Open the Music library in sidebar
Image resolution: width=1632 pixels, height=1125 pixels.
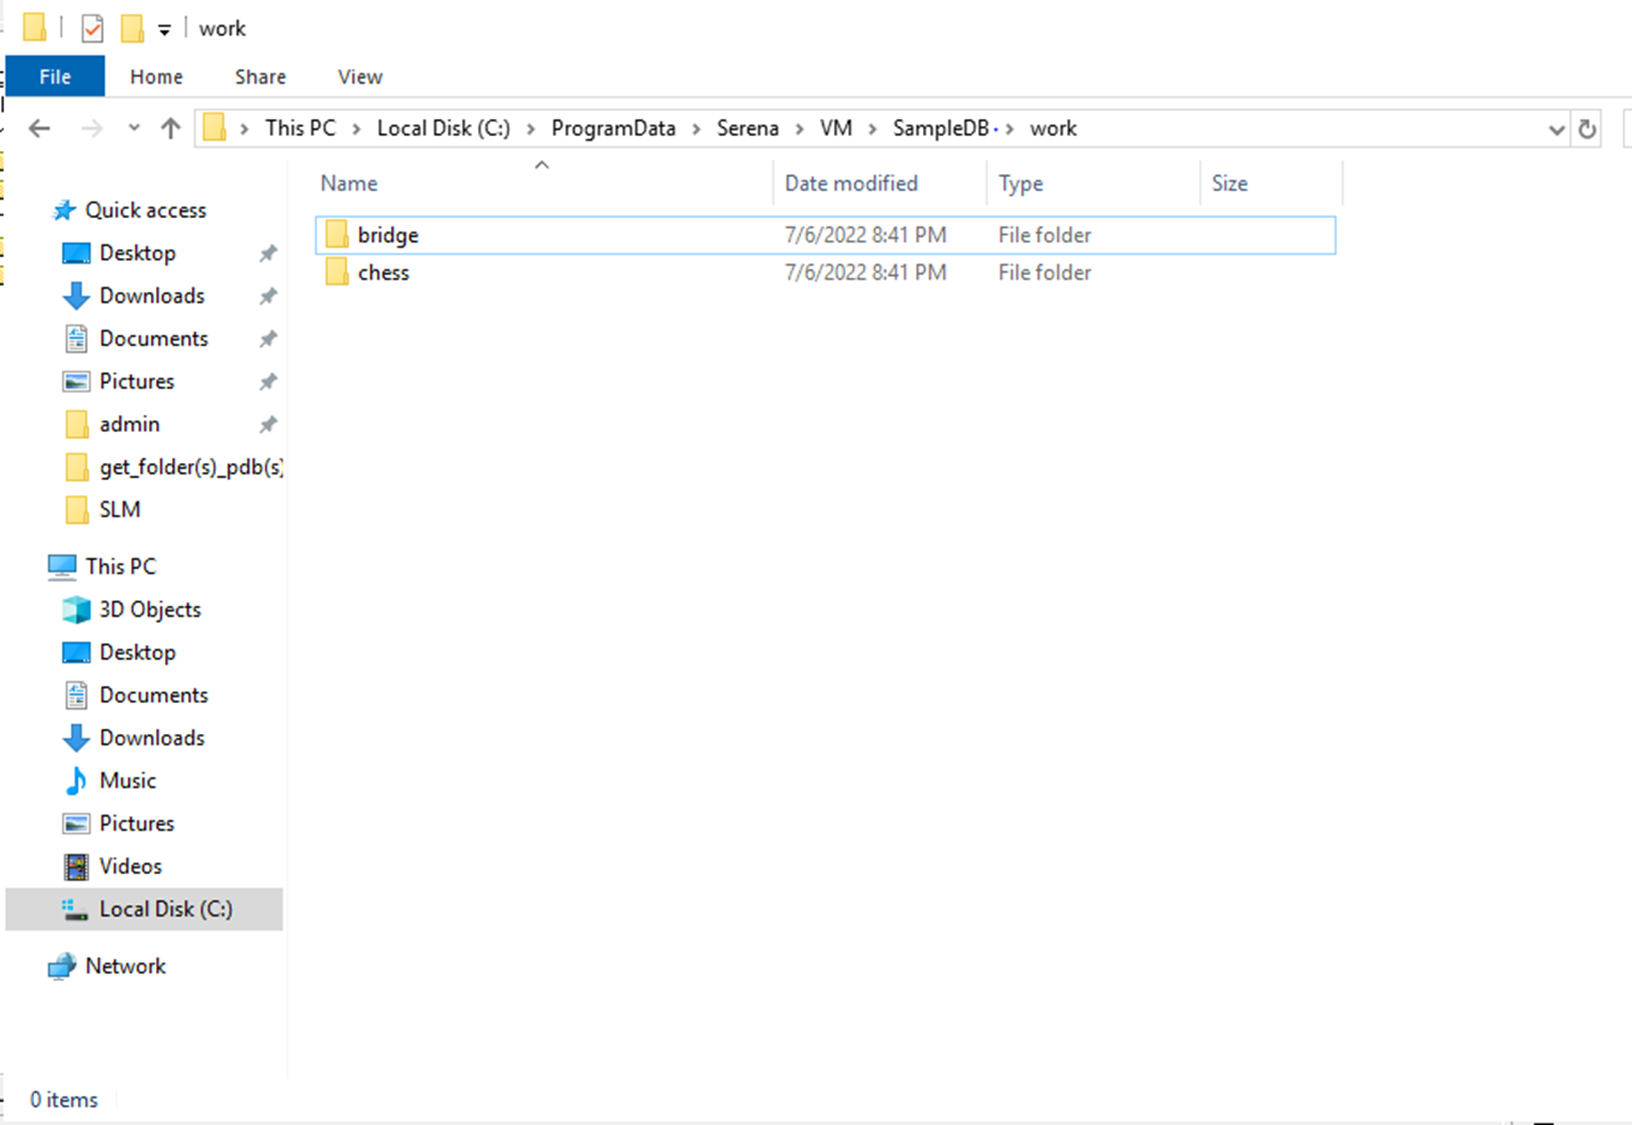click(127, 780)
